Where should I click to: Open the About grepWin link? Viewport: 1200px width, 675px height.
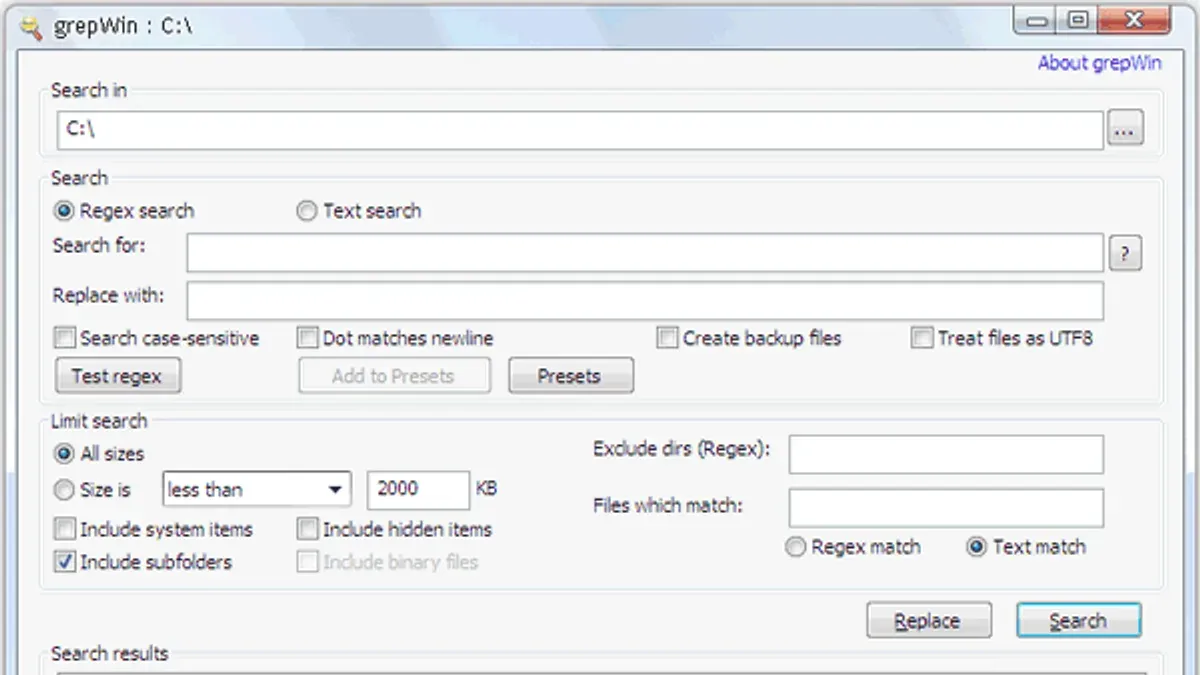[x=1099, y=63]
